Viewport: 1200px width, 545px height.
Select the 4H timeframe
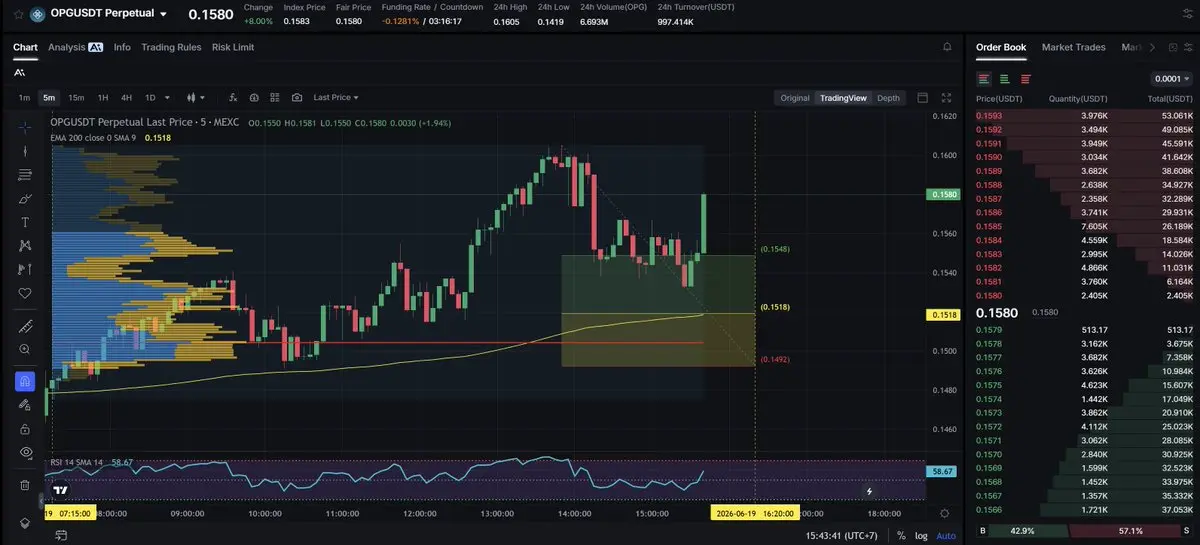point(127,98)
